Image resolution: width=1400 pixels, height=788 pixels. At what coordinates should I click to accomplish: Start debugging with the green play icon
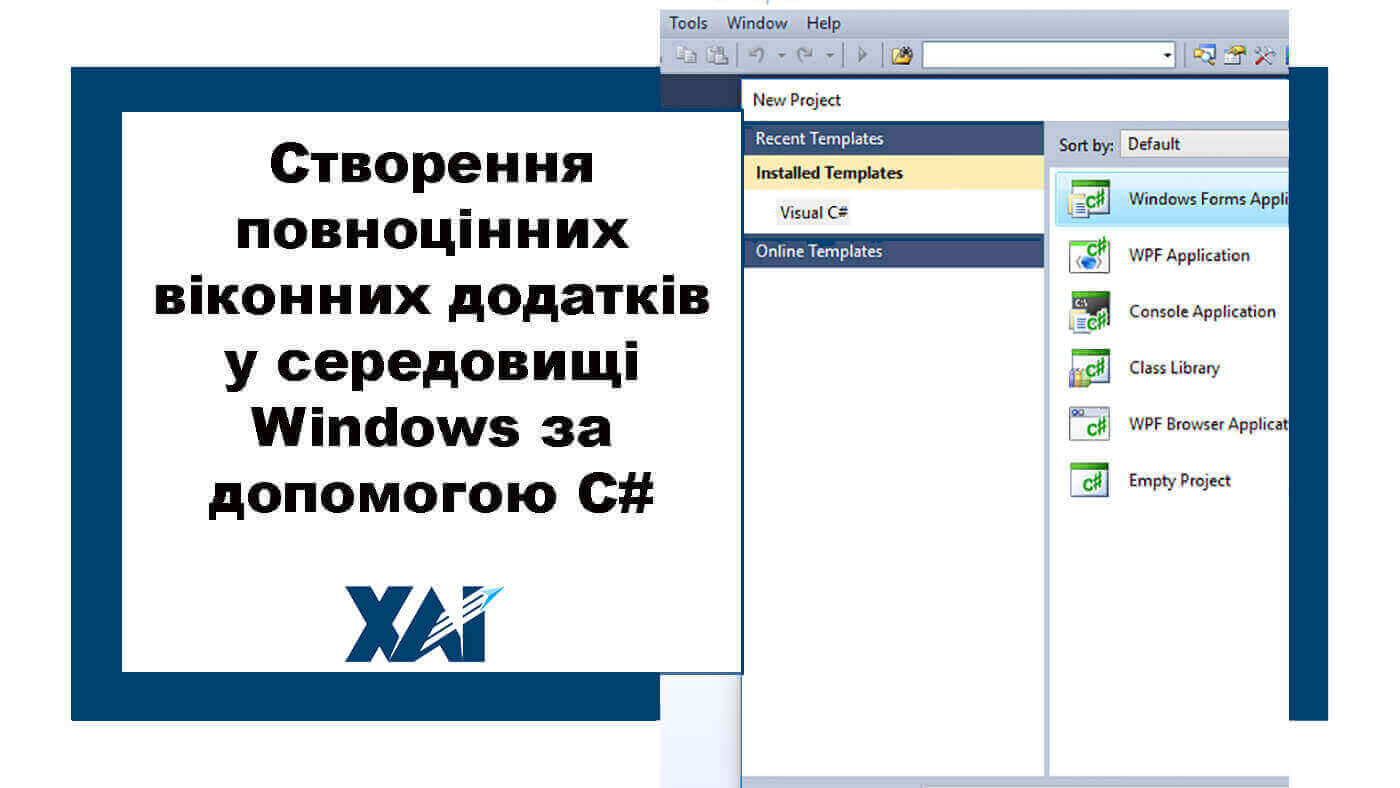coord(862,55)
